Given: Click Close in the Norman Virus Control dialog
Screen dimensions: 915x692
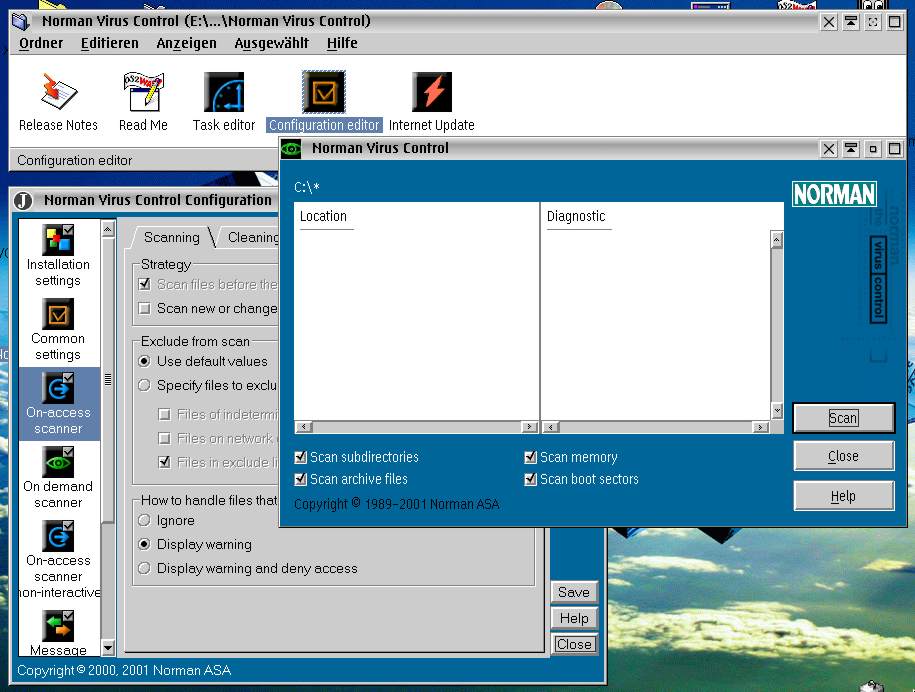Looking at the screenshot, I should [843, 456].
